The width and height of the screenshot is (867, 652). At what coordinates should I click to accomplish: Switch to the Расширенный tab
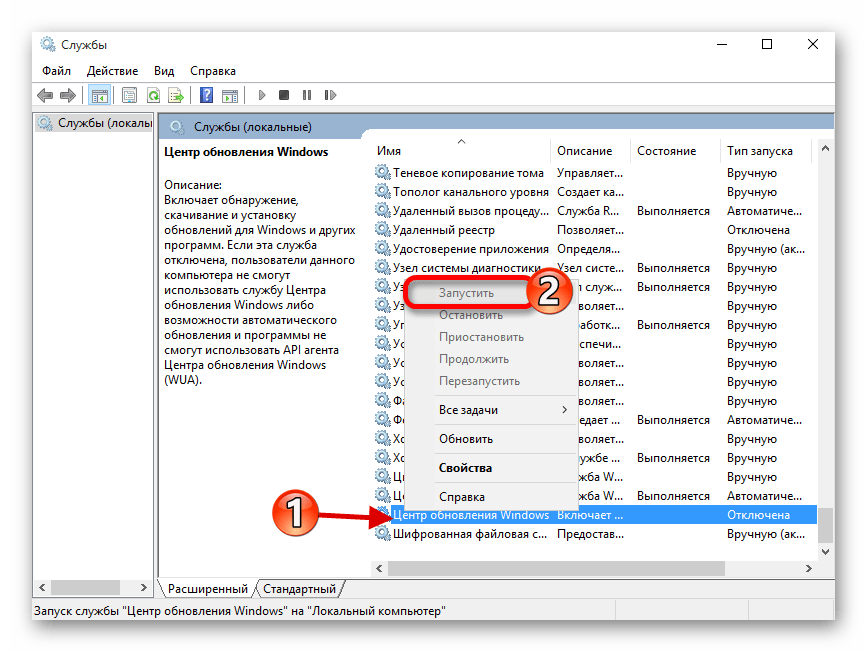tap(207, 589)
